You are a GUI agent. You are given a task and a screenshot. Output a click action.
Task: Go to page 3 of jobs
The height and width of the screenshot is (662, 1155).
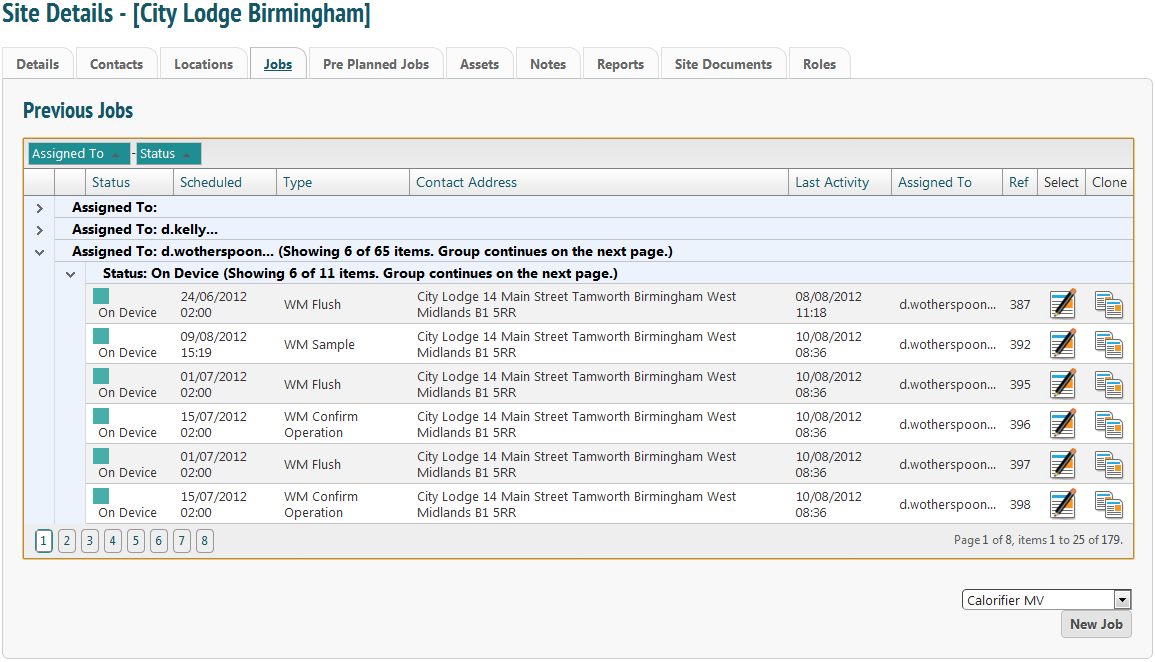(90, 540)
